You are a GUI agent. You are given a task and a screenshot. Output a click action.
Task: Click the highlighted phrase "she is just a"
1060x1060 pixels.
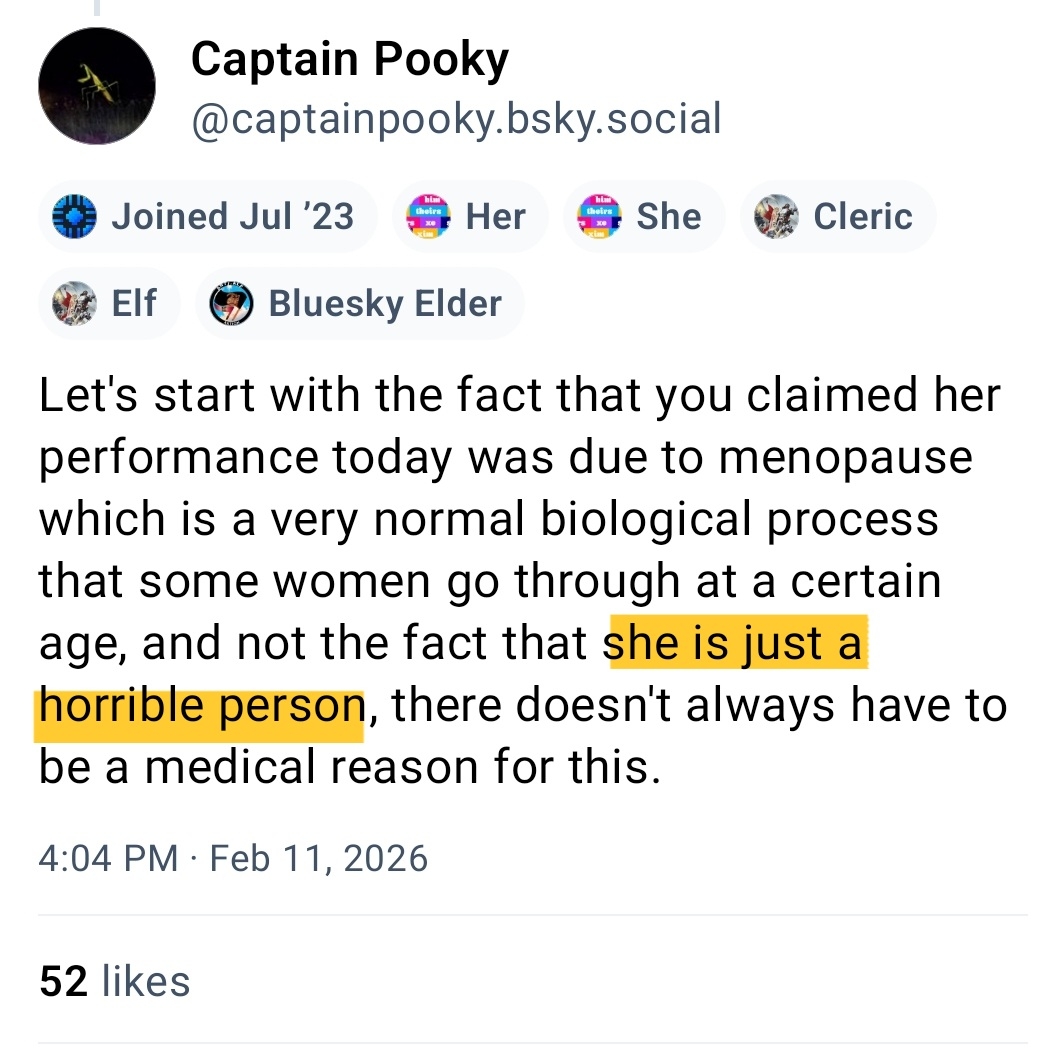pyautogui.click(x=735, y=644)
